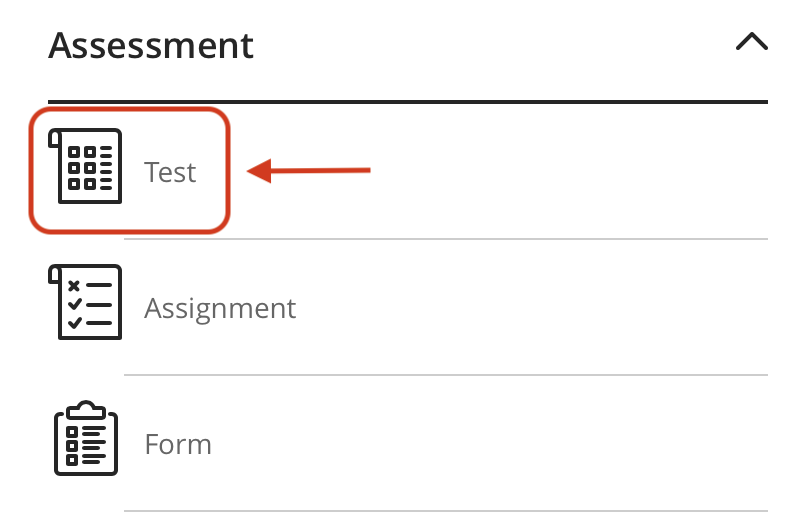795x521 pixels.
Task: Collapse the Assessment section chevron
Action: pos(751,42)
